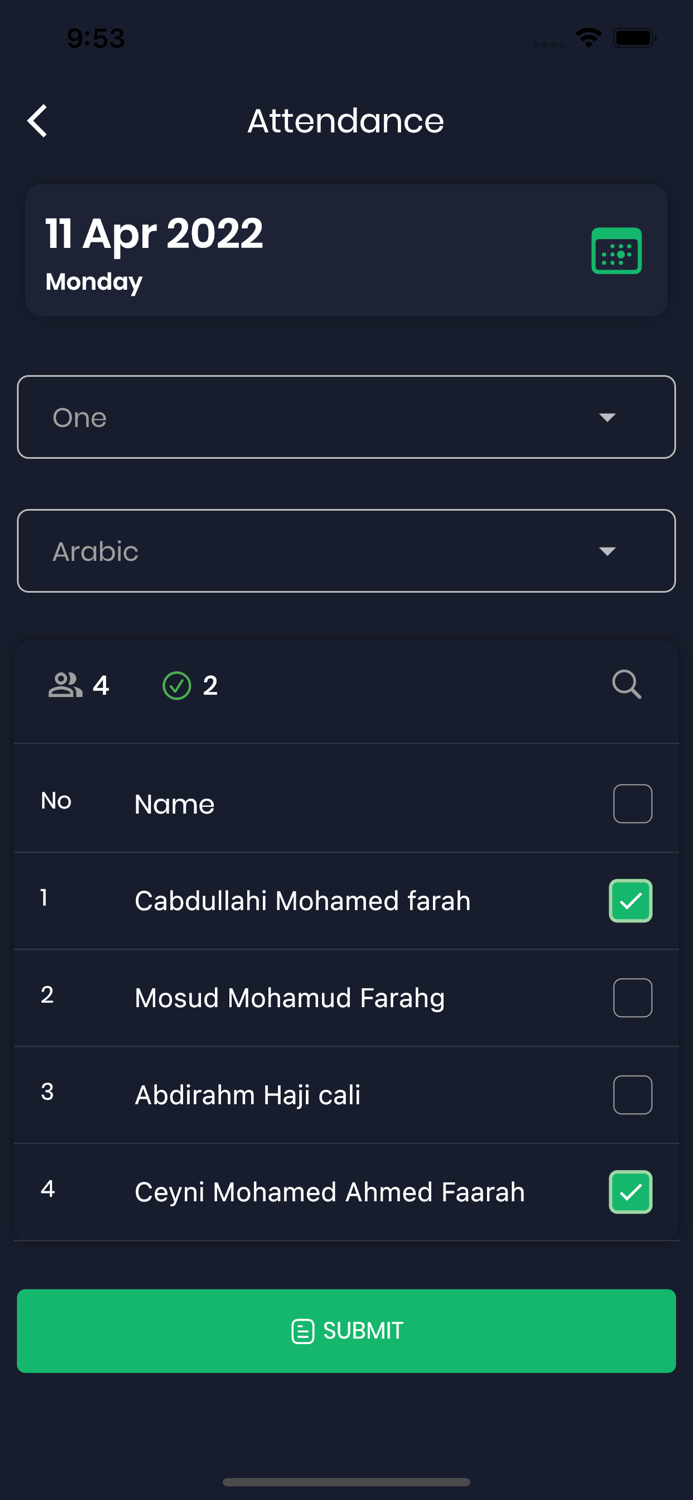Uncheck Cabdullahi Mohamed farah attendance
The height and width of the screenshot is (1500, 693).
tap(631, 901)
